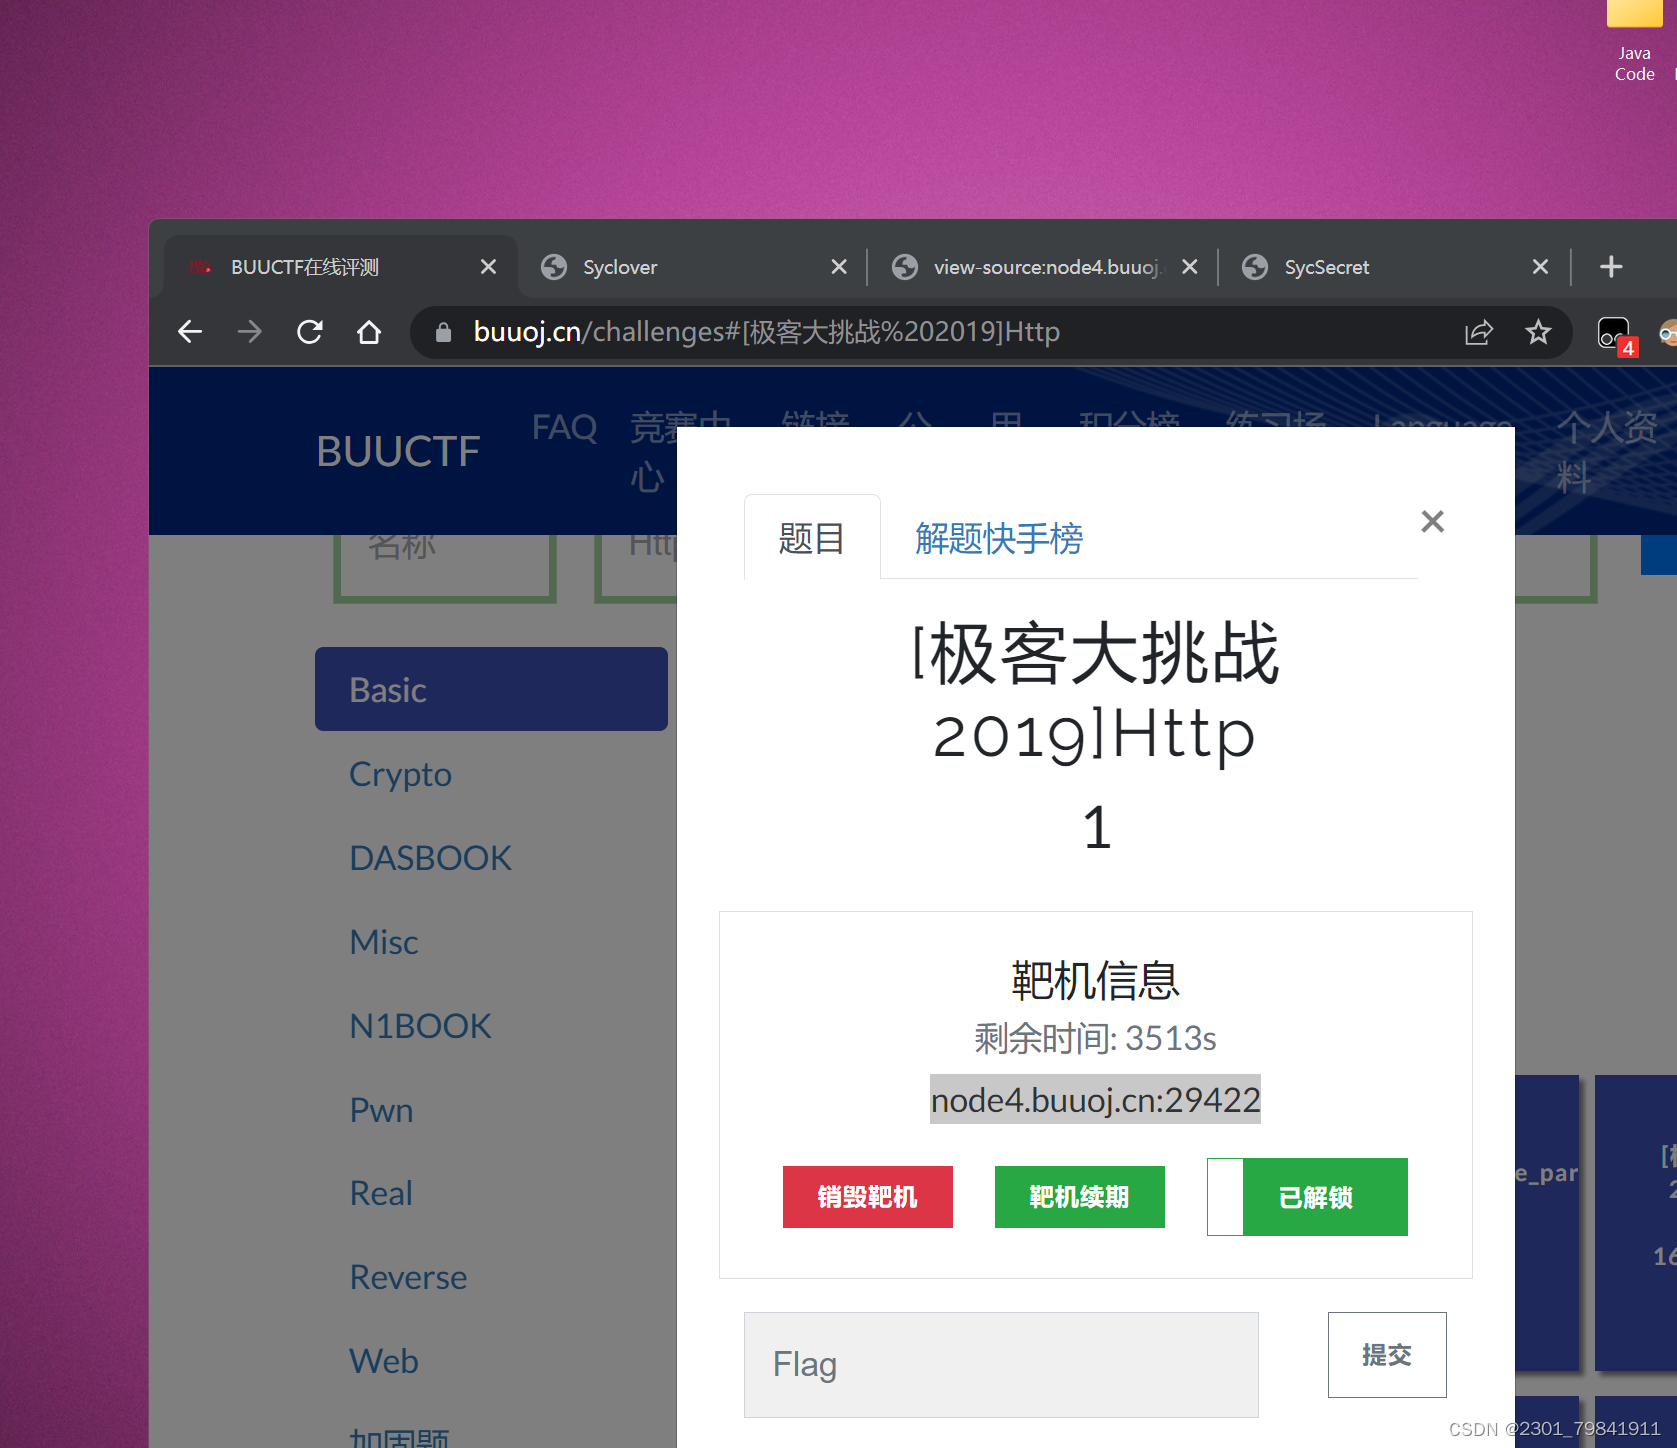Click the 靶机续期 renewal button

coord(1079,1197)
